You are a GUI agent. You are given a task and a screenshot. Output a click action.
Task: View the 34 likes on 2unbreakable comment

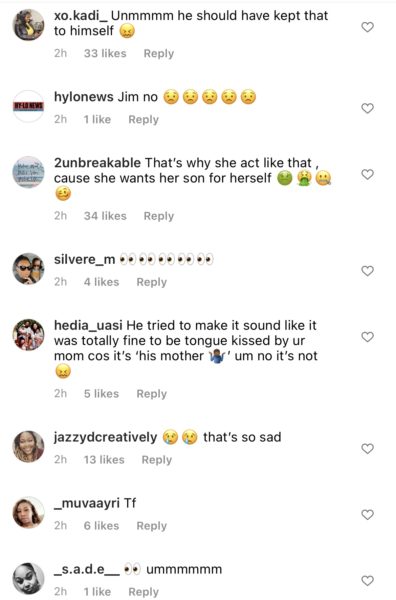[105, 216]
